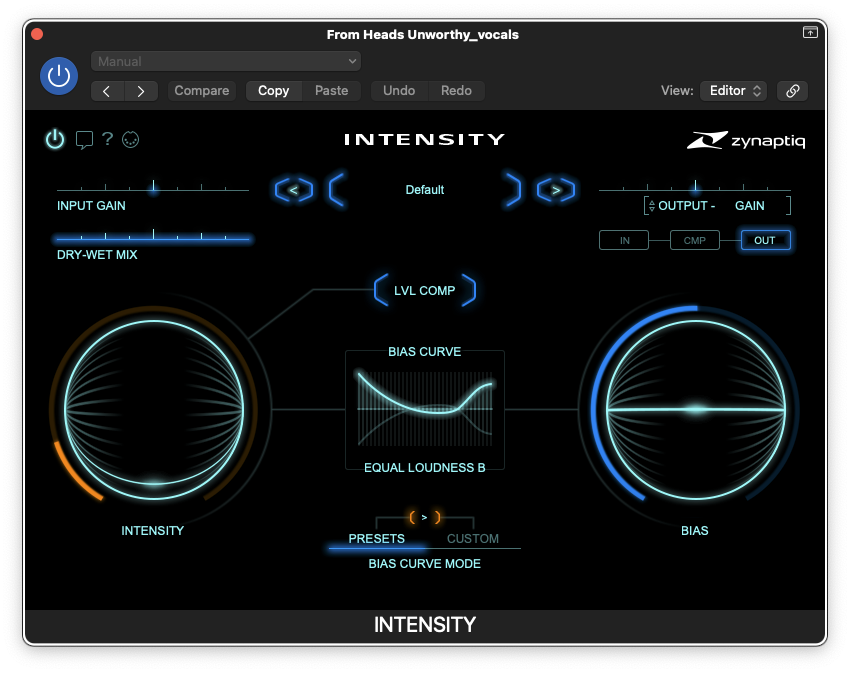
Task: Click the Paste button
Action: 331,91
